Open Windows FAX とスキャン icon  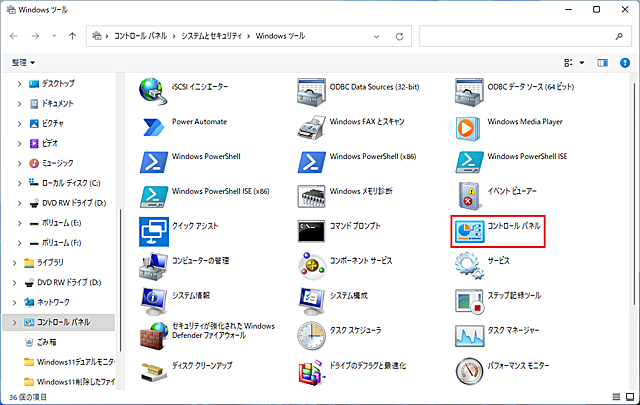(x=311, y=127)
